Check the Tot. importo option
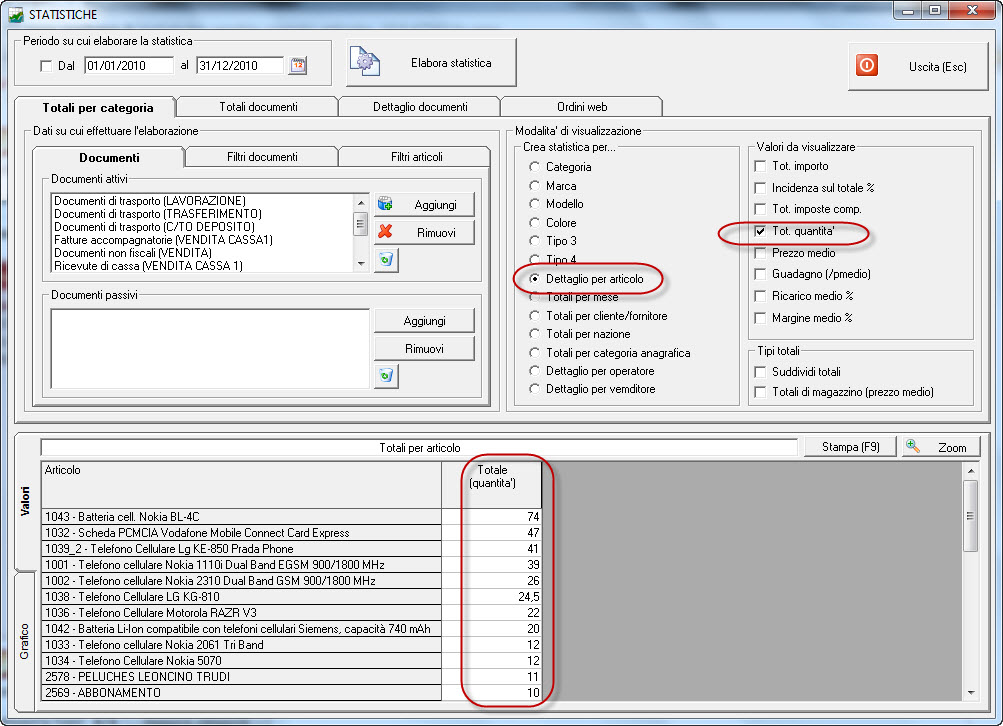Image resolution: width=1003 pixels, height=726 pixels. pos(760,166)
